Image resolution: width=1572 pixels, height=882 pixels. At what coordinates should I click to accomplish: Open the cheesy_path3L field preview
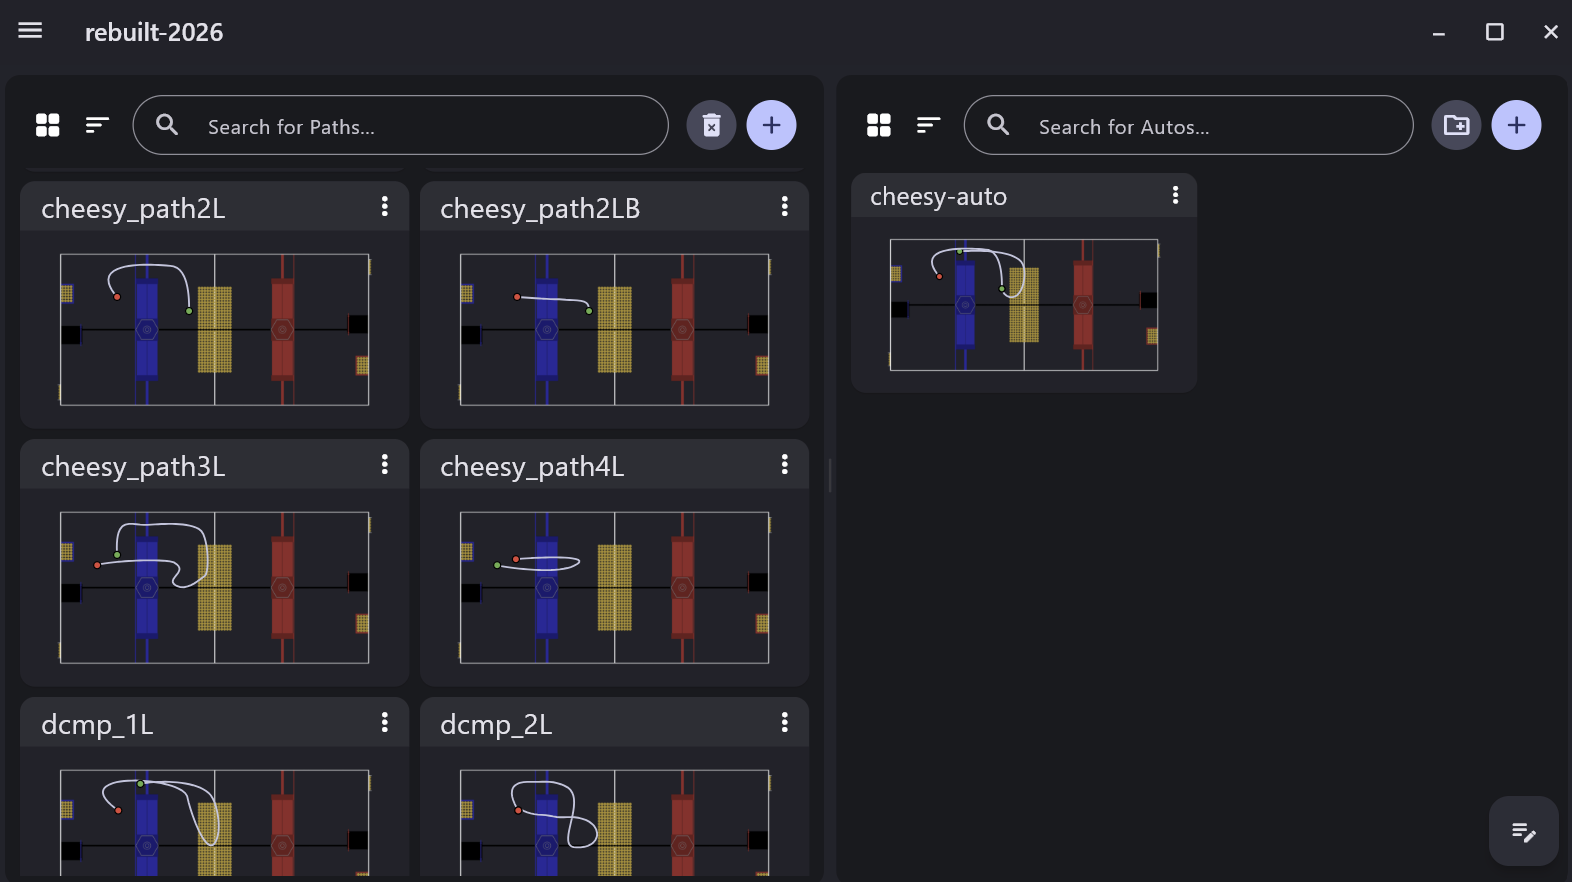pyautogui.click(x=215, y=588)
